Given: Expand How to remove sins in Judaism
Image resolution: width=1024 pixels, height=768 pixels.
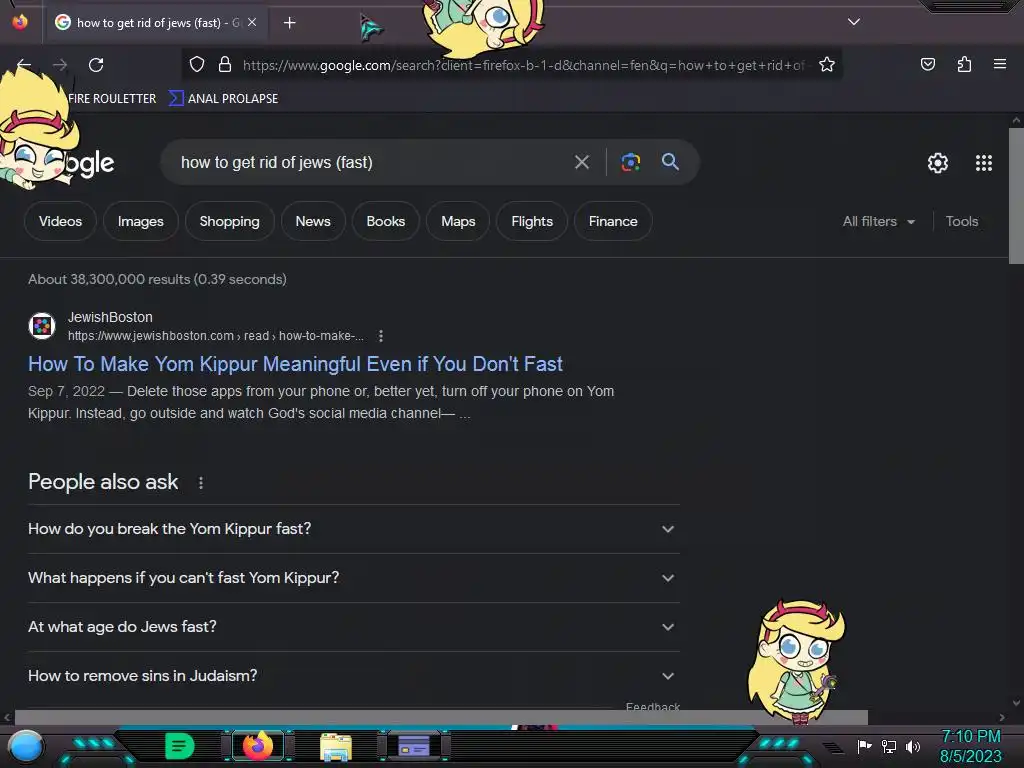Looking at the screenshot, I should (353, 676).
